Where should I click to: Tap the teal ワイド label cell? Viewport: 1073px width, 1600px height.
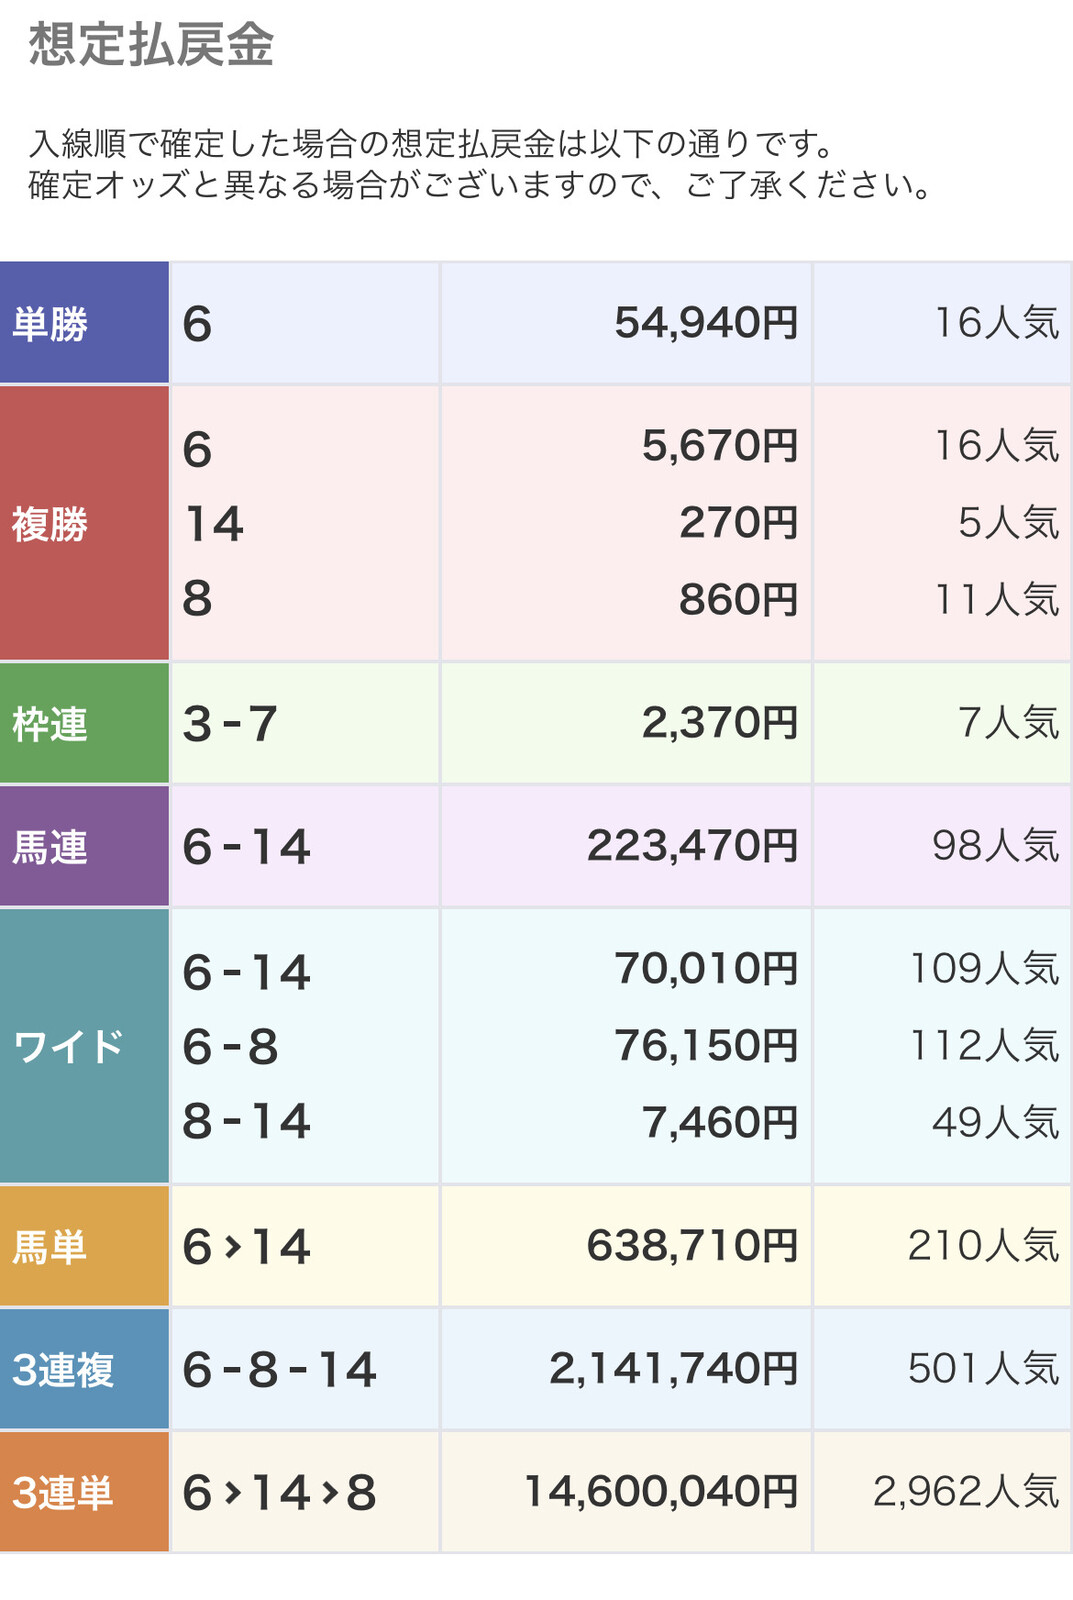(x=68, y=1046)
